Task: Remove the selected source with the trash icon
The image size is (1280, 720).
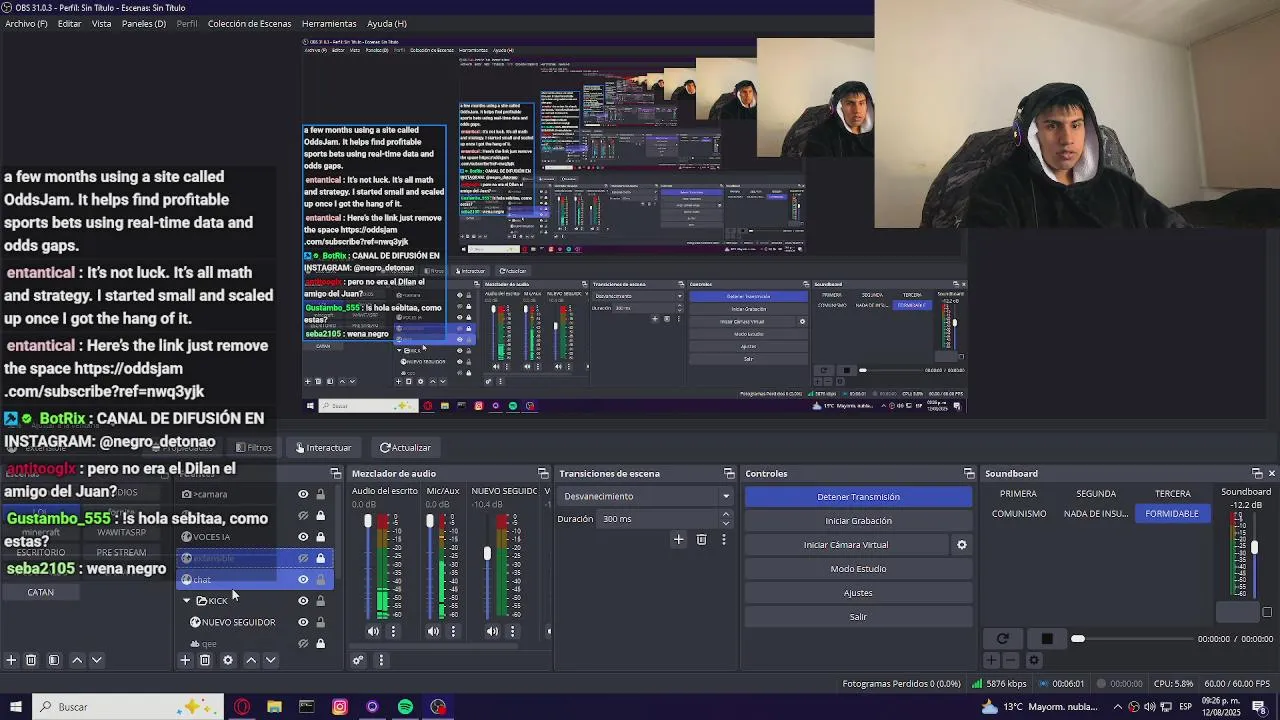Action: click(205, 660)
